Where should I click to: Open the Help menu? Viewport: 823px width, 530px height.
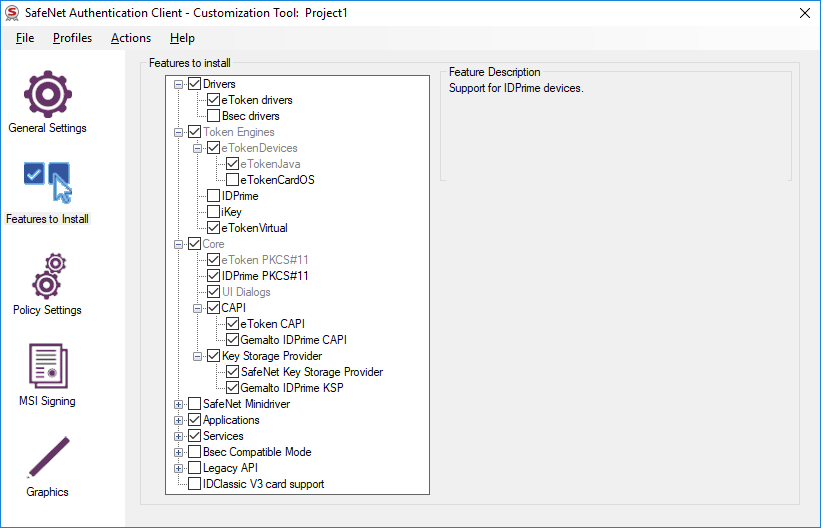point(182,38)
